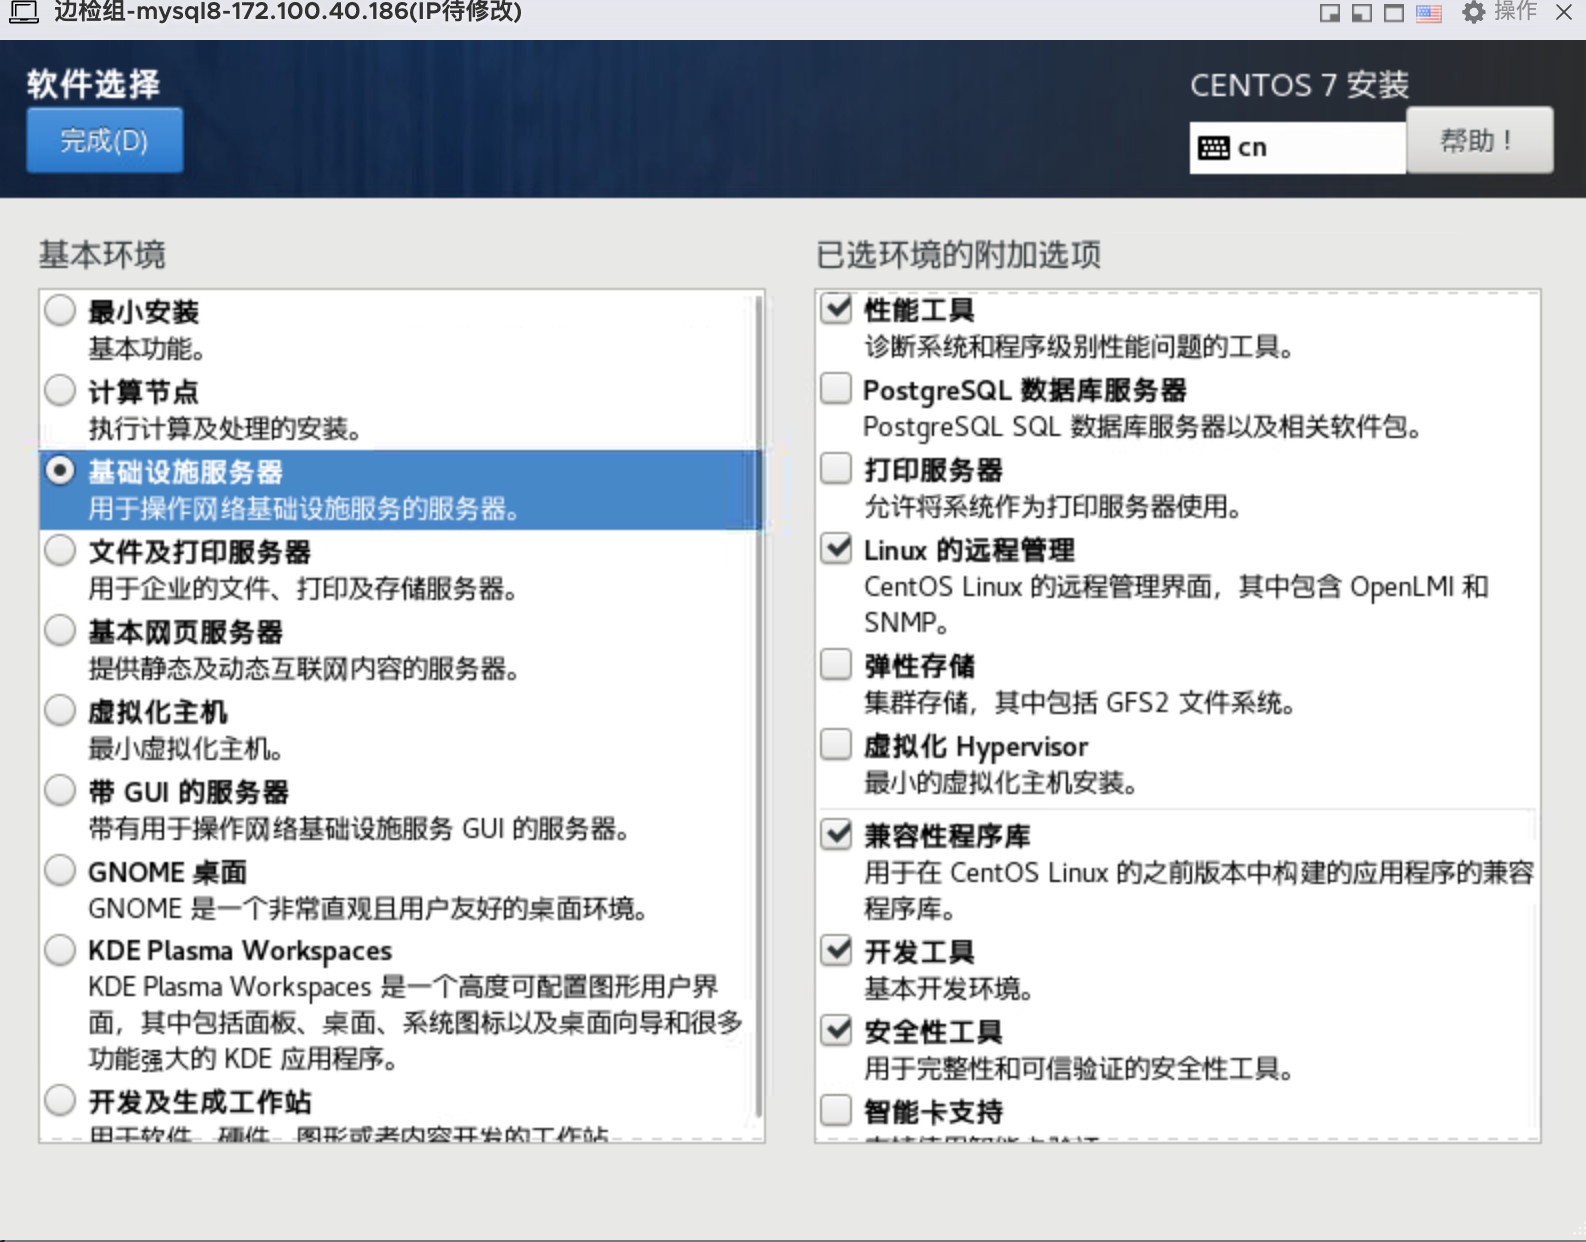Click the 软件选择 page title
1586x1242 pixels.
93,84
